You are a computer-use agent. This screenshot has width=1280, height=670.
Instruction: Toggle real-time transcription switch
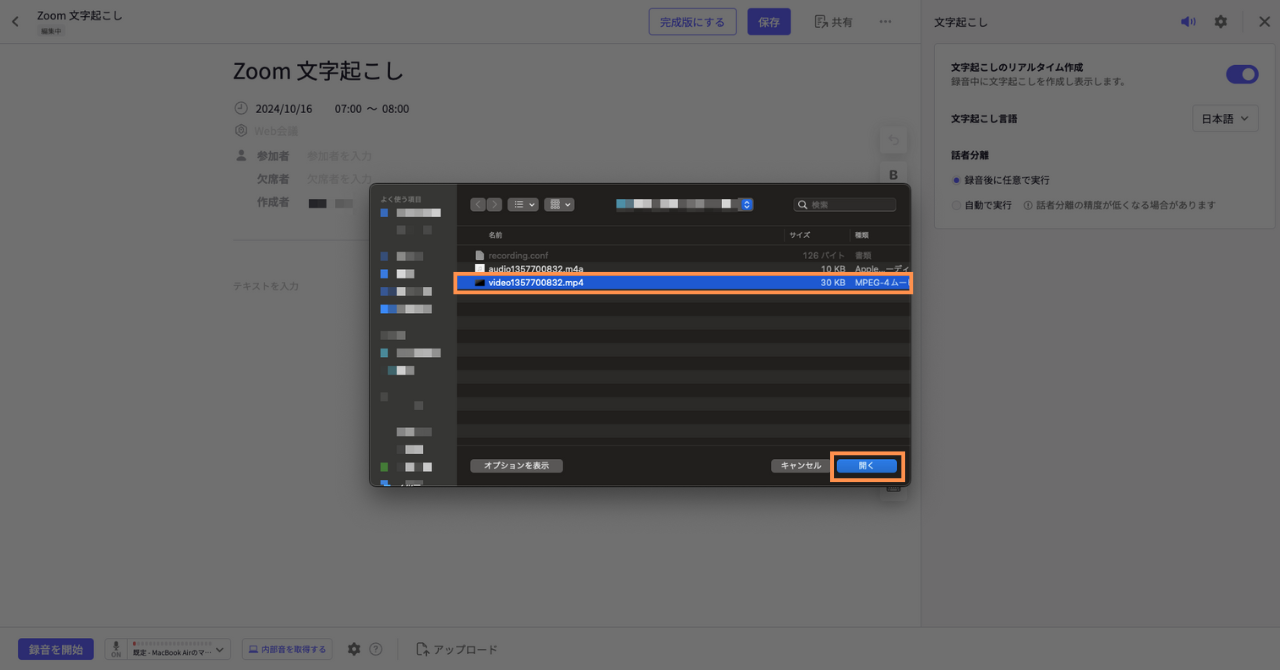tap(1242, 74)
